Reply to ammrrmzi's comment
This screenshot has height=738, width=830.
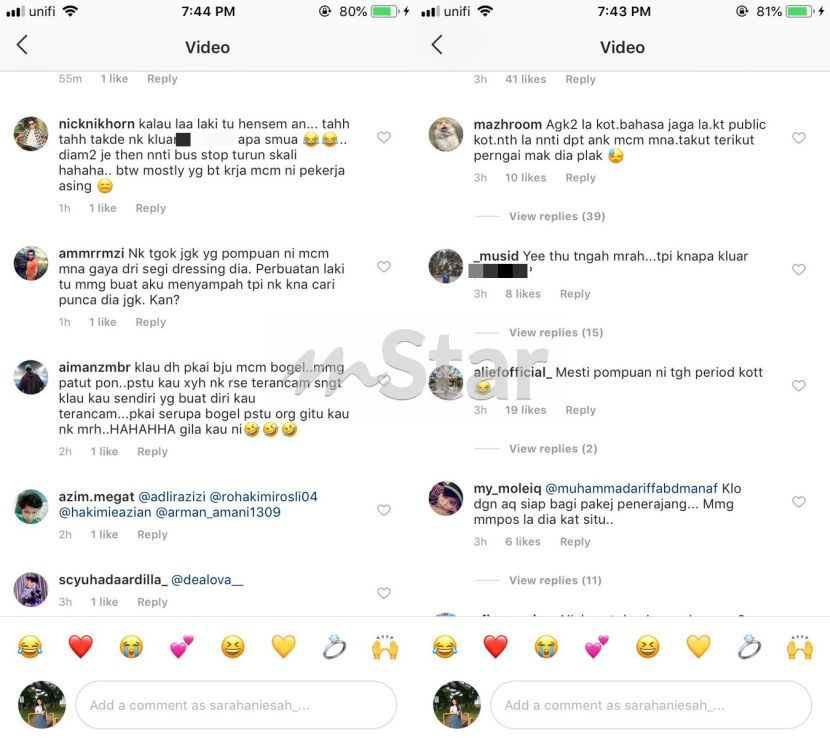(151, 322)
